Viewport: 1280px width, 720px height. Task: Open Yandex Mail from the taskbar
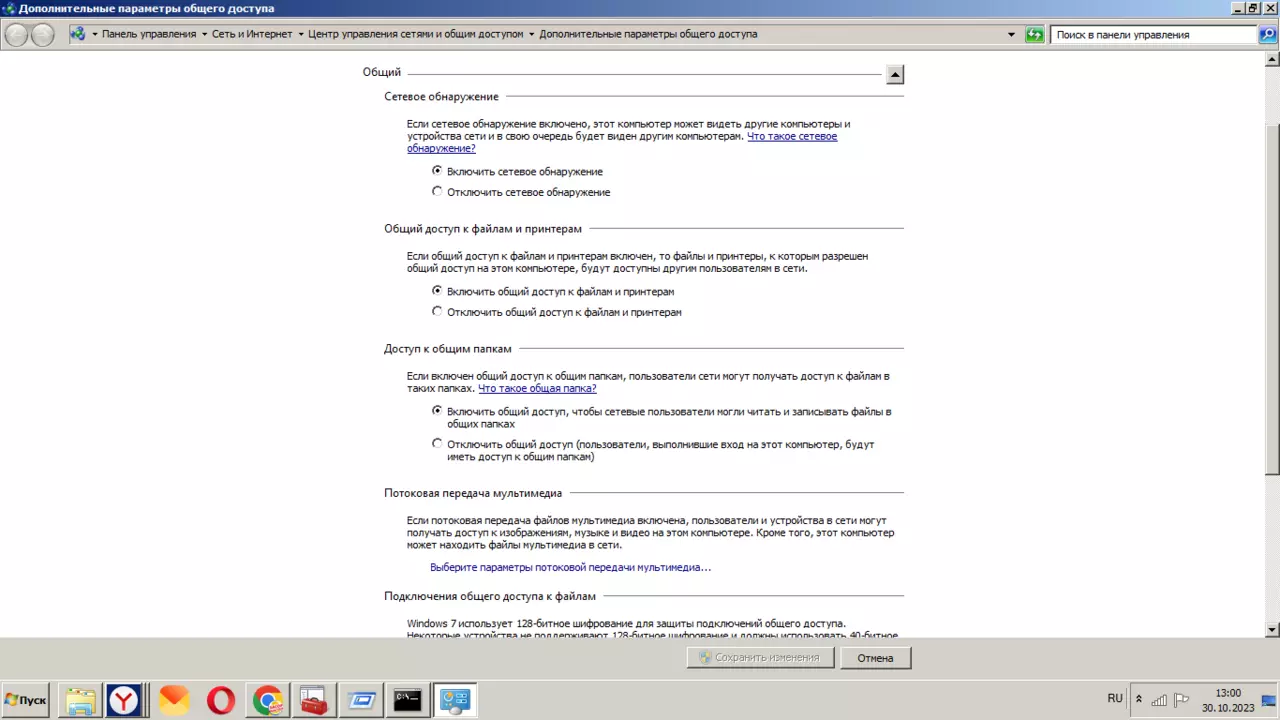point(173,700)
